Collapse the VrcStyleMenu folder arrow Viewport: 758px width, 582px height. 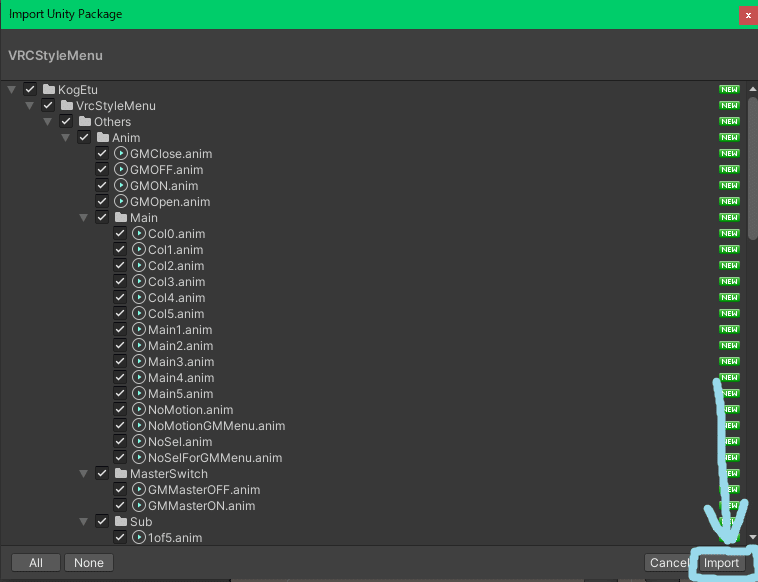(x=29, y=105)
